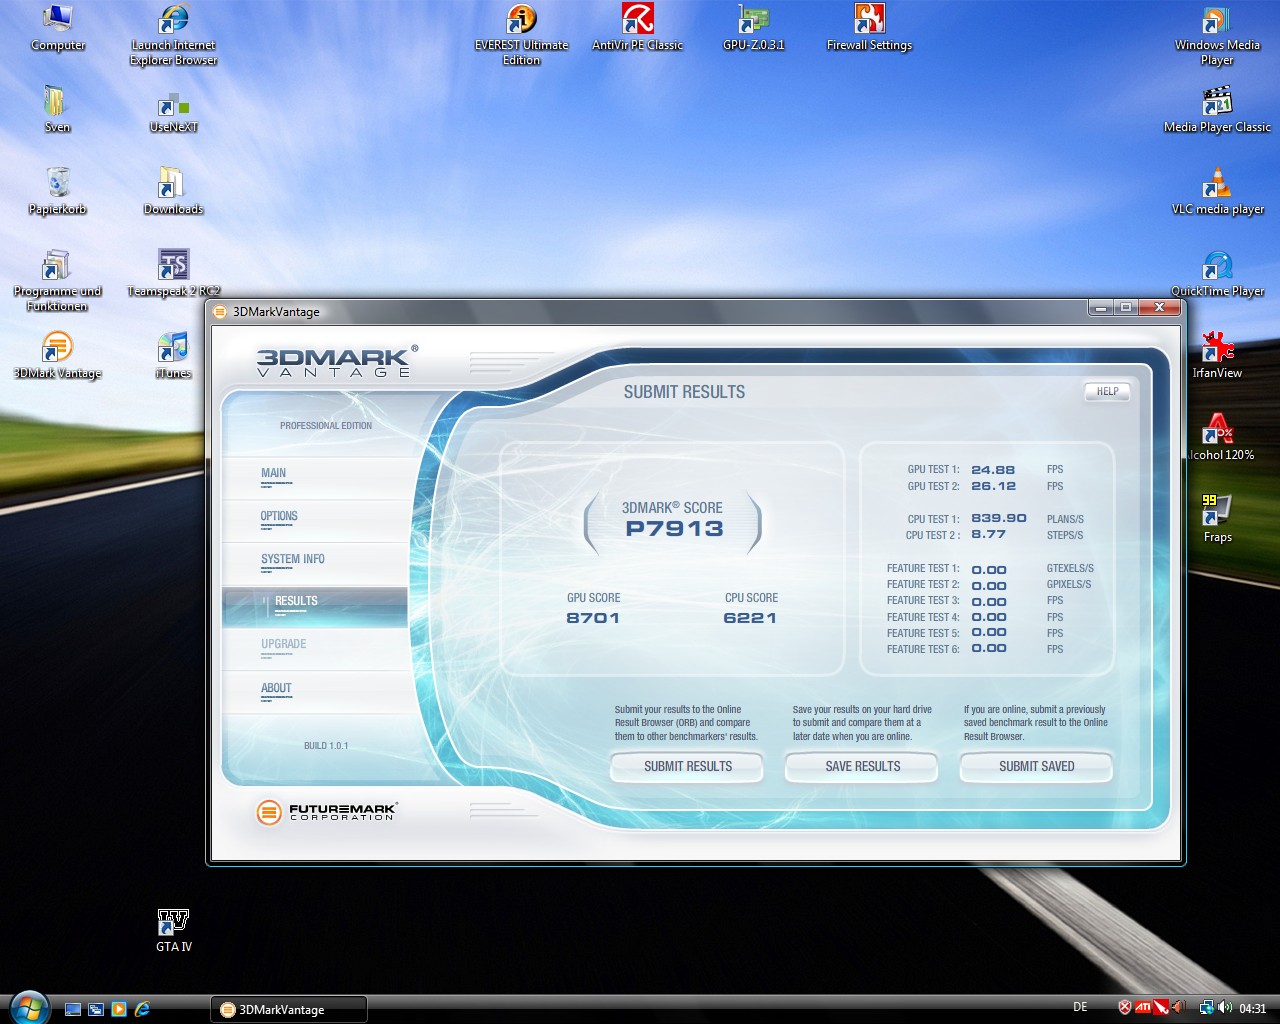
Task: Open the QuickTime Player shortcut
Action: click(x=1217, y=274)
